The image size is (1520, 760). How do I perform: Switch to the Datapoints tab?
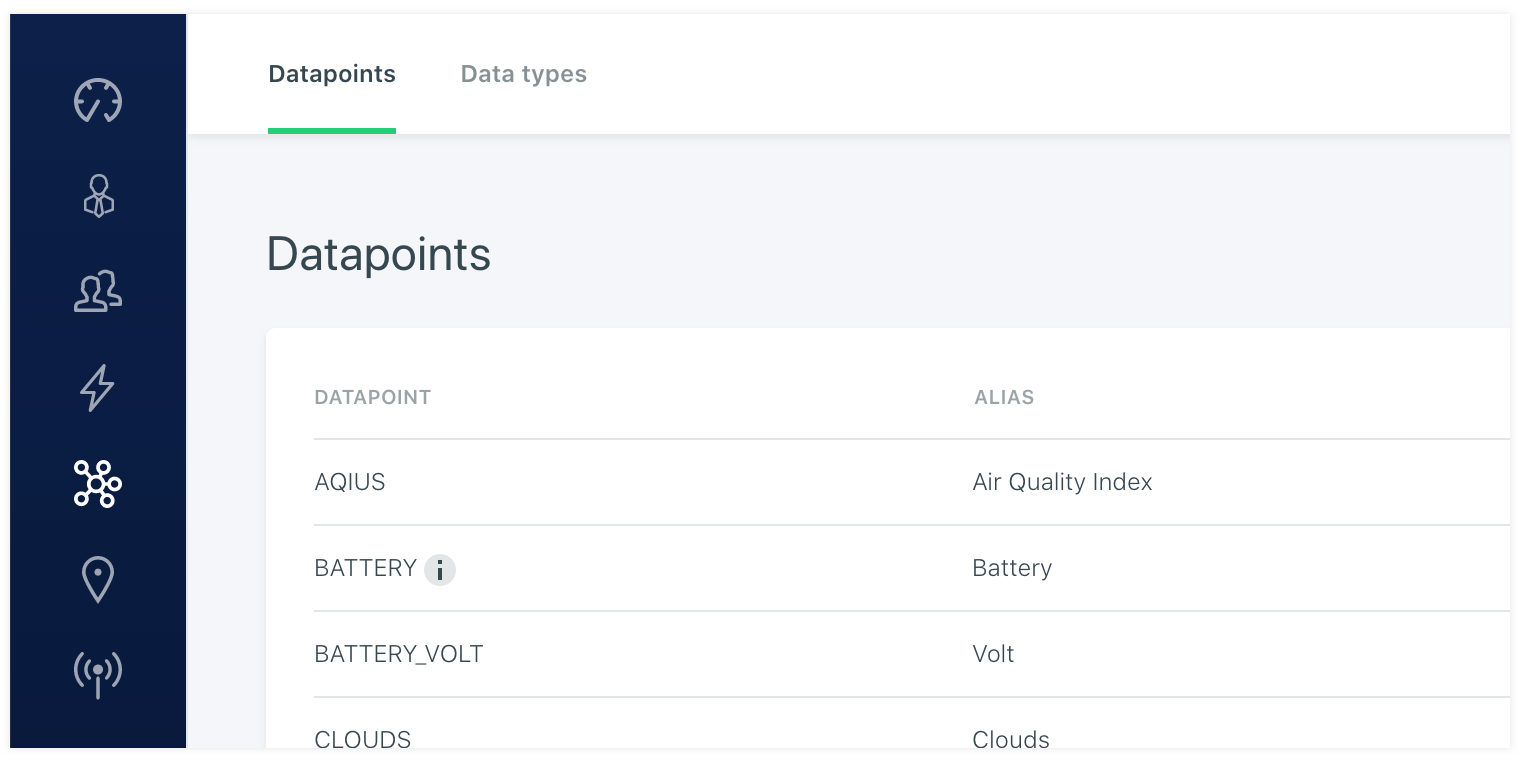click(332, 74)
